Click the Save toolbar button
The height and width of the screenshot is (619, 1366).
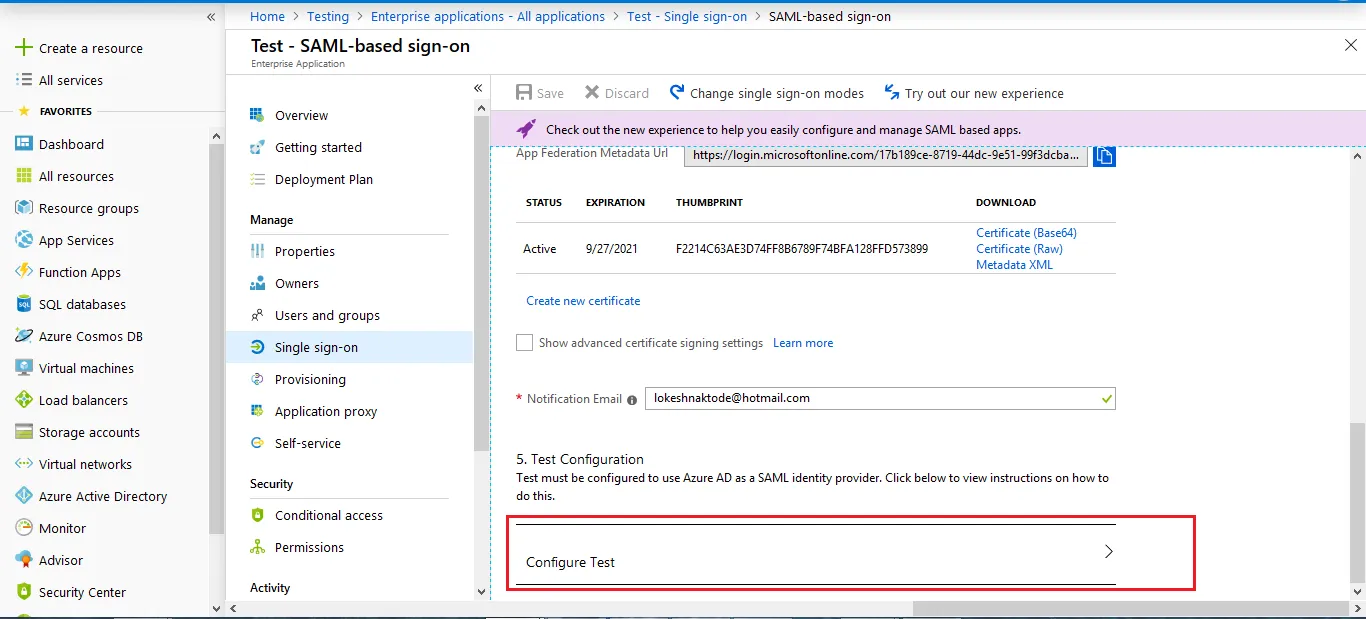pyautogui.click(x=540, y=93)
